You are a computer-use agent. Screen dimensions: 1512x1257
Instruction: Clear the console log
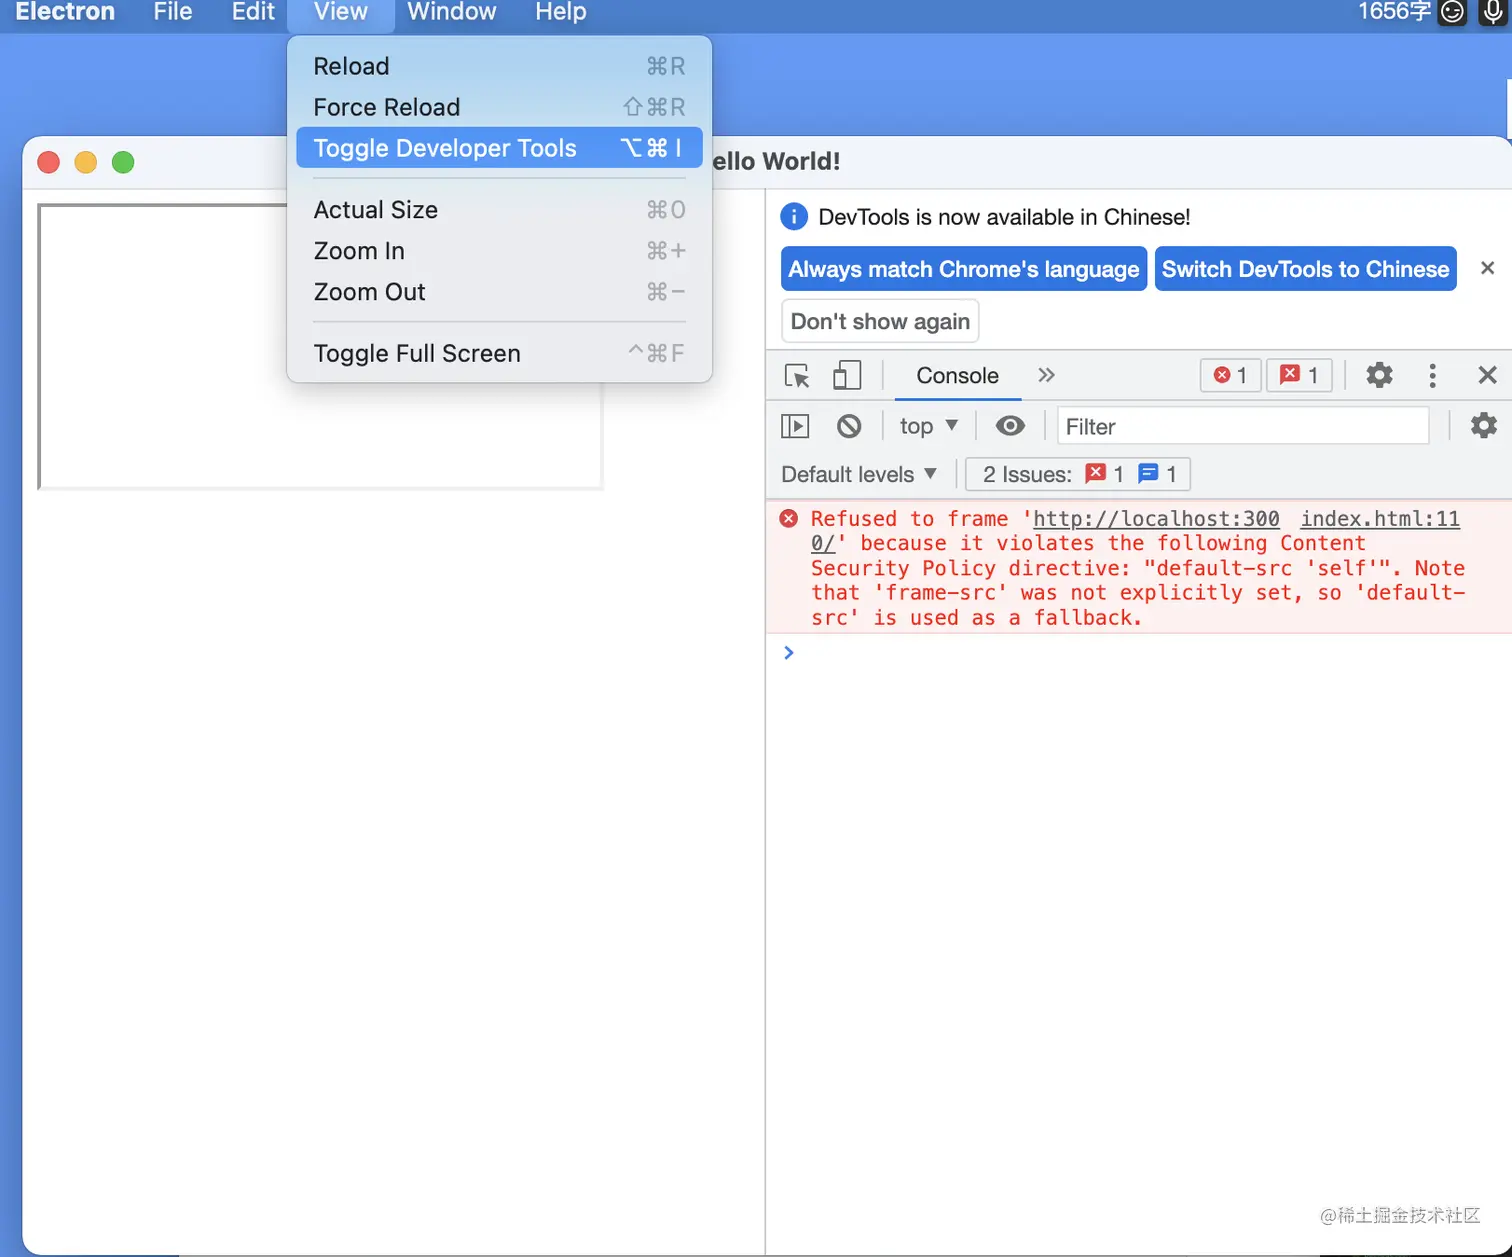pyautogui.click(x=849, y=426)
